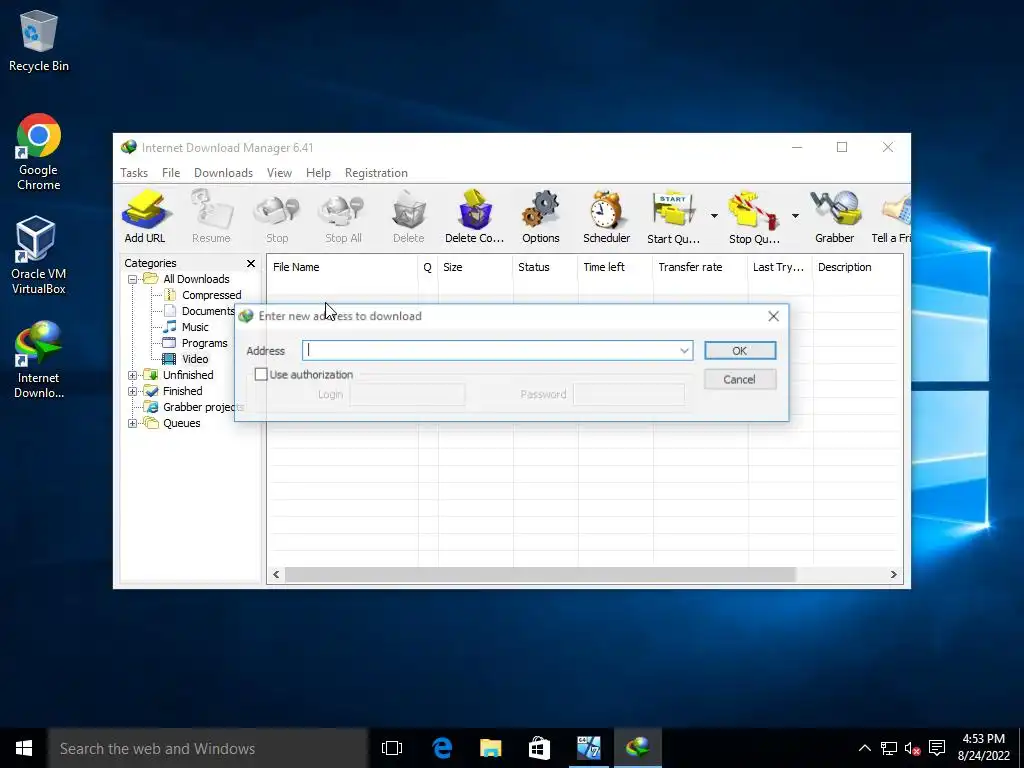Open the File menu
Viewport: 1024px width, 768px height.
[171, 173]
